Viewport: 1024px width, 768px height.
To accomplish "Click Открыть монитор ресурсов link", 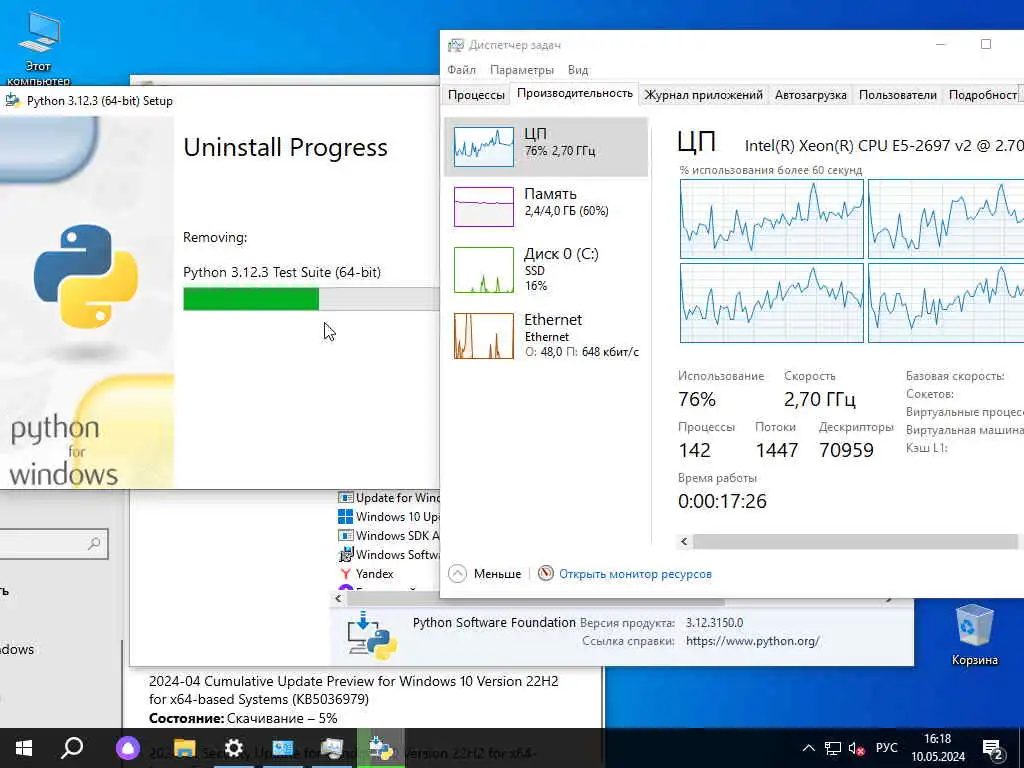I will point(635,574).
